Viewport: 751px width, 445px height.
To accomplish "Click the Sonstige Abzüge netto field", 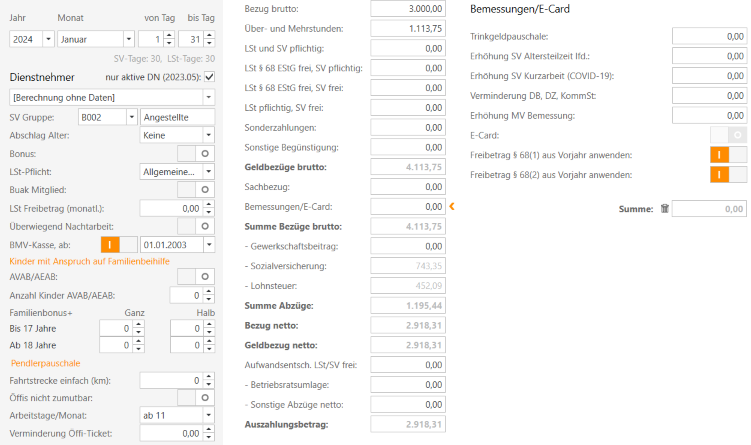I will click(x=408, y=404).
